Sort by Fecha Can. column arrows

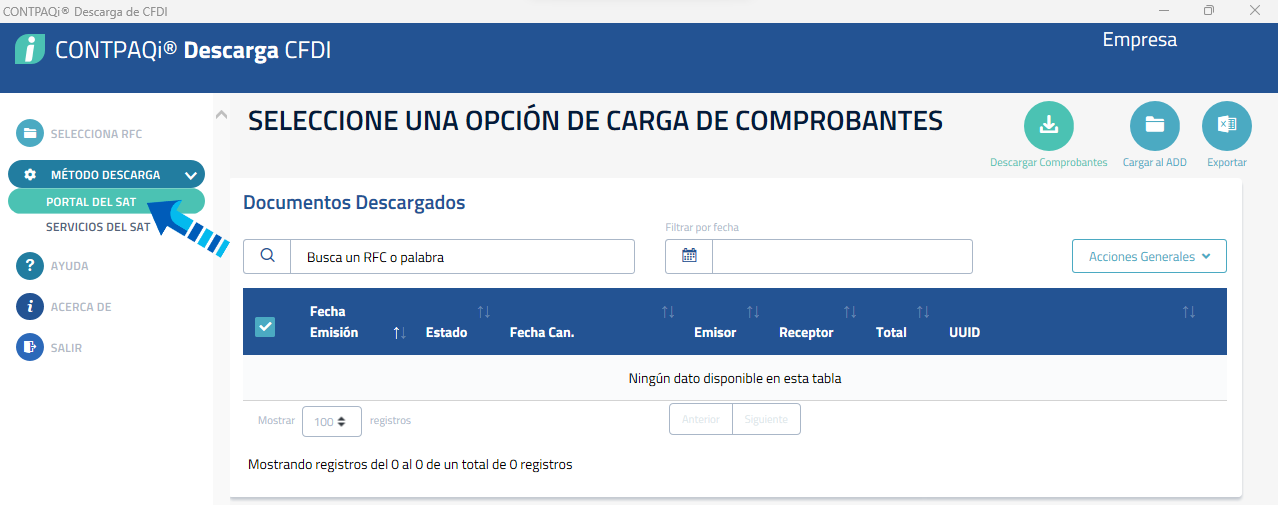click(x=668, y=312)
